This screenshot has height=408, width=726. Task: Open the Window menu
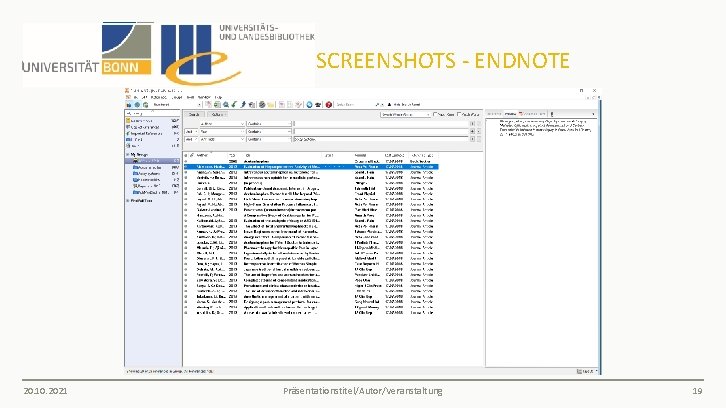click(x=204, y=97)
